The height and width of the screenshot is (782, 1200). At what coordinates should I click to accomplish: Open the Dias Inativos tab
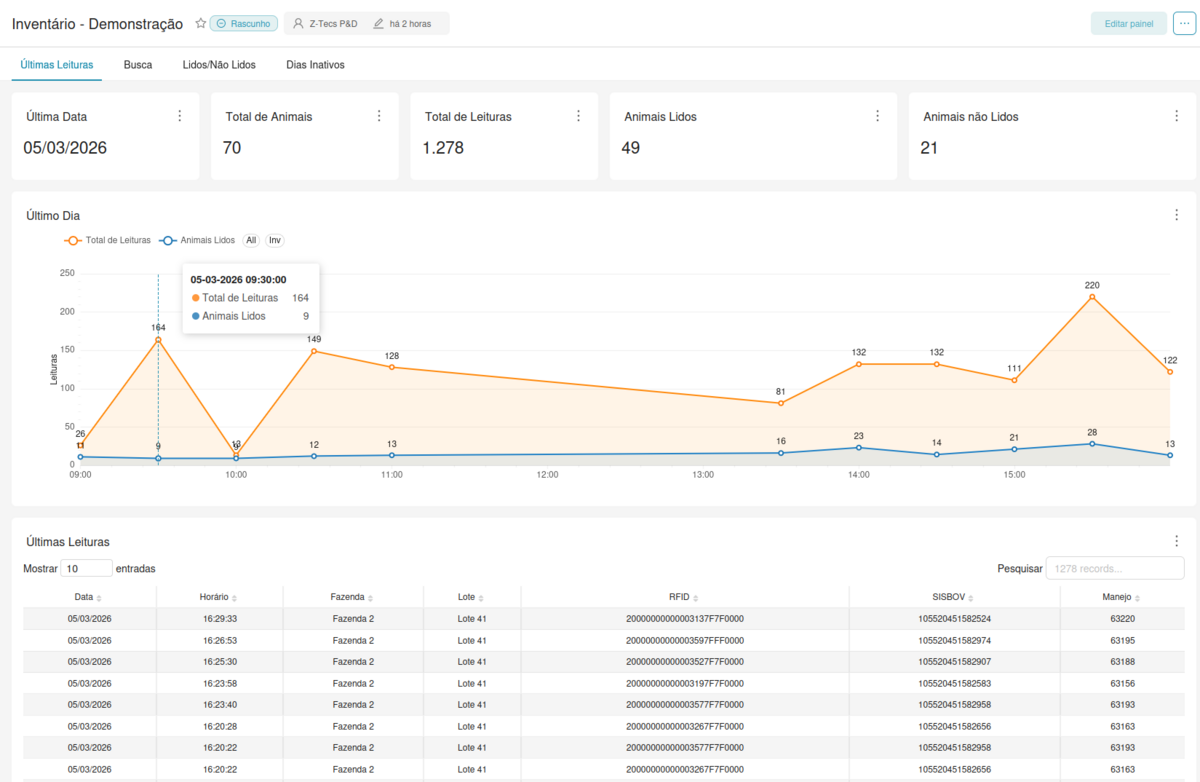[x=316, y=63]
